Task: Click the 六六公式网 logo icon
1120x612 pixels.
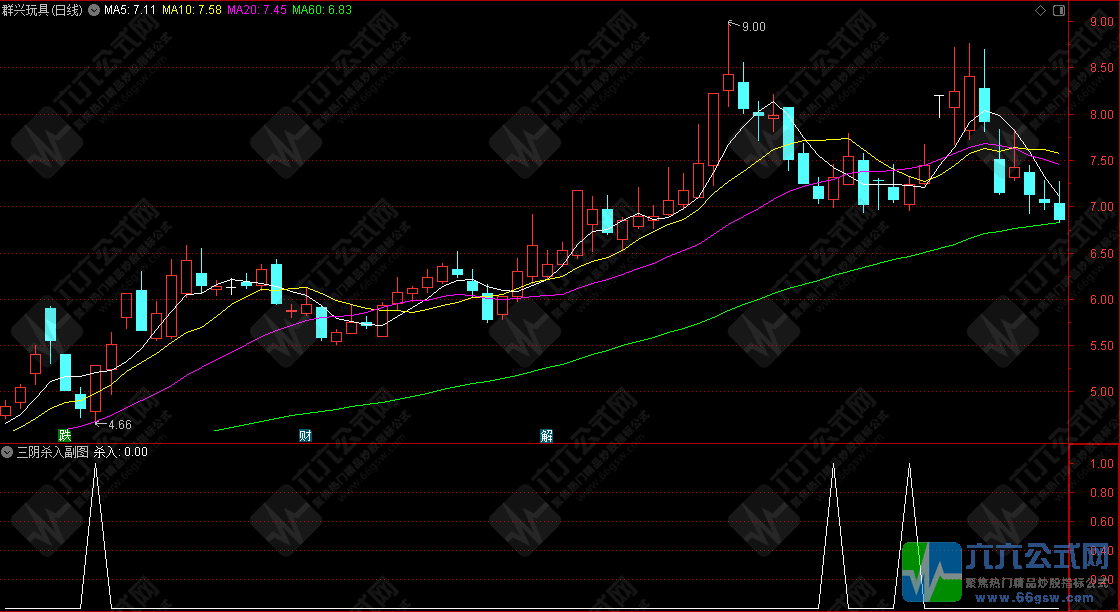Action: click(x=930, y=572)
